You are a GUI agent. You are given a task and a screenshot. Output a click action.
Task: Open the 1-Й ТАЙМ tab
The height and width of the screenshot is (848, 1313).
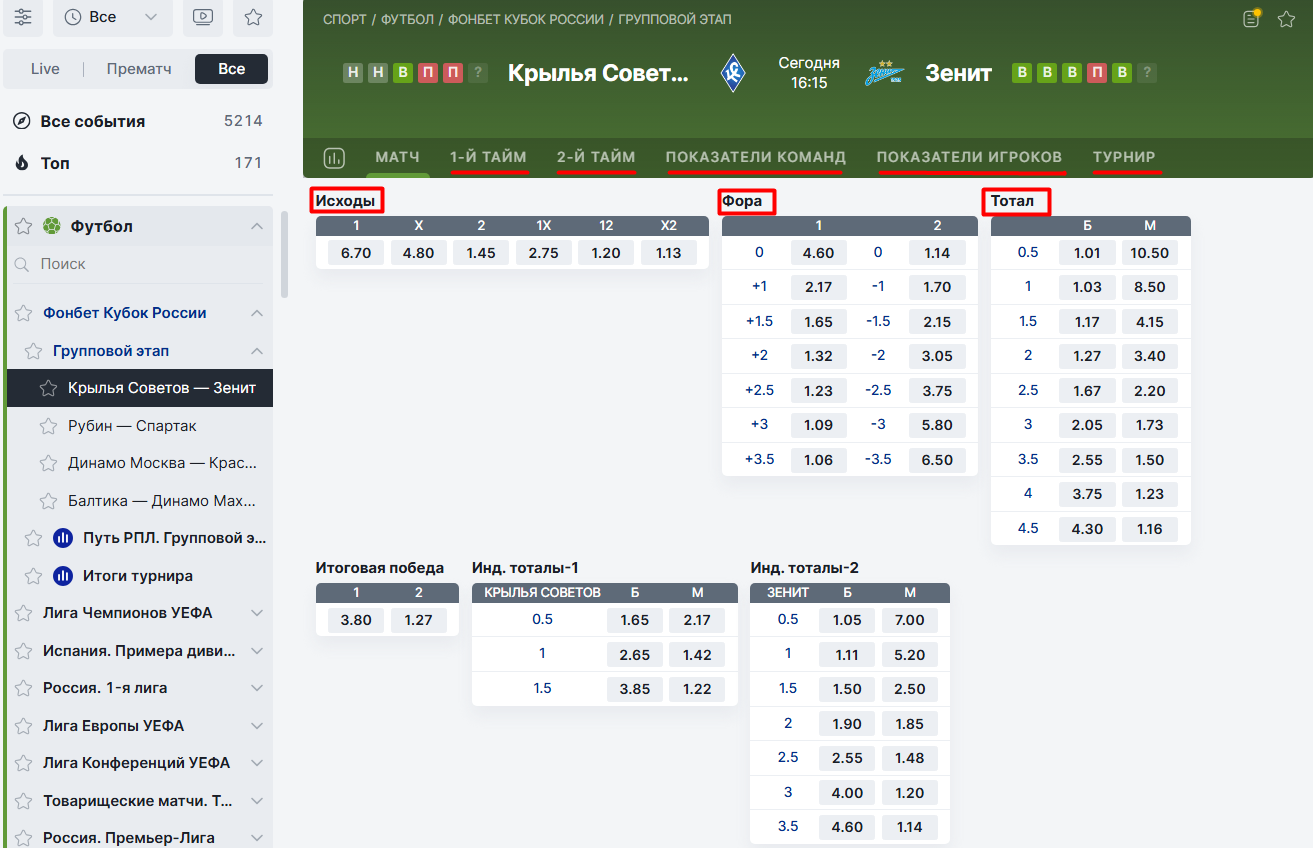[x=489, y=157]
